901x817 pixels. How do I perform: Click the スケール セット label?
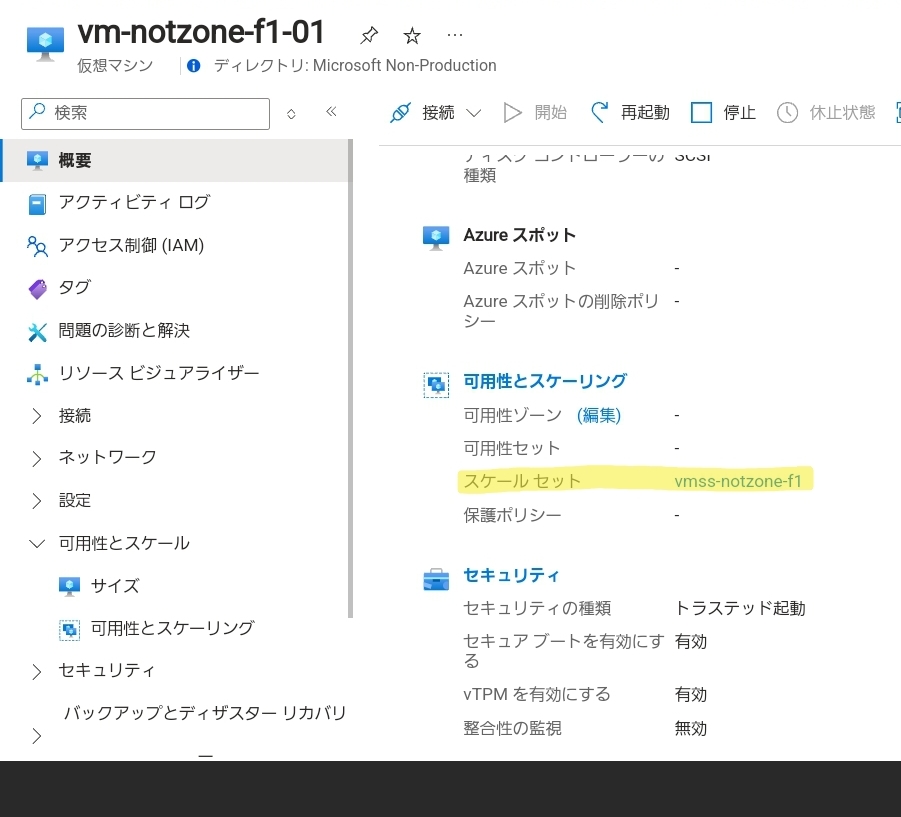(x=522, y=481)
